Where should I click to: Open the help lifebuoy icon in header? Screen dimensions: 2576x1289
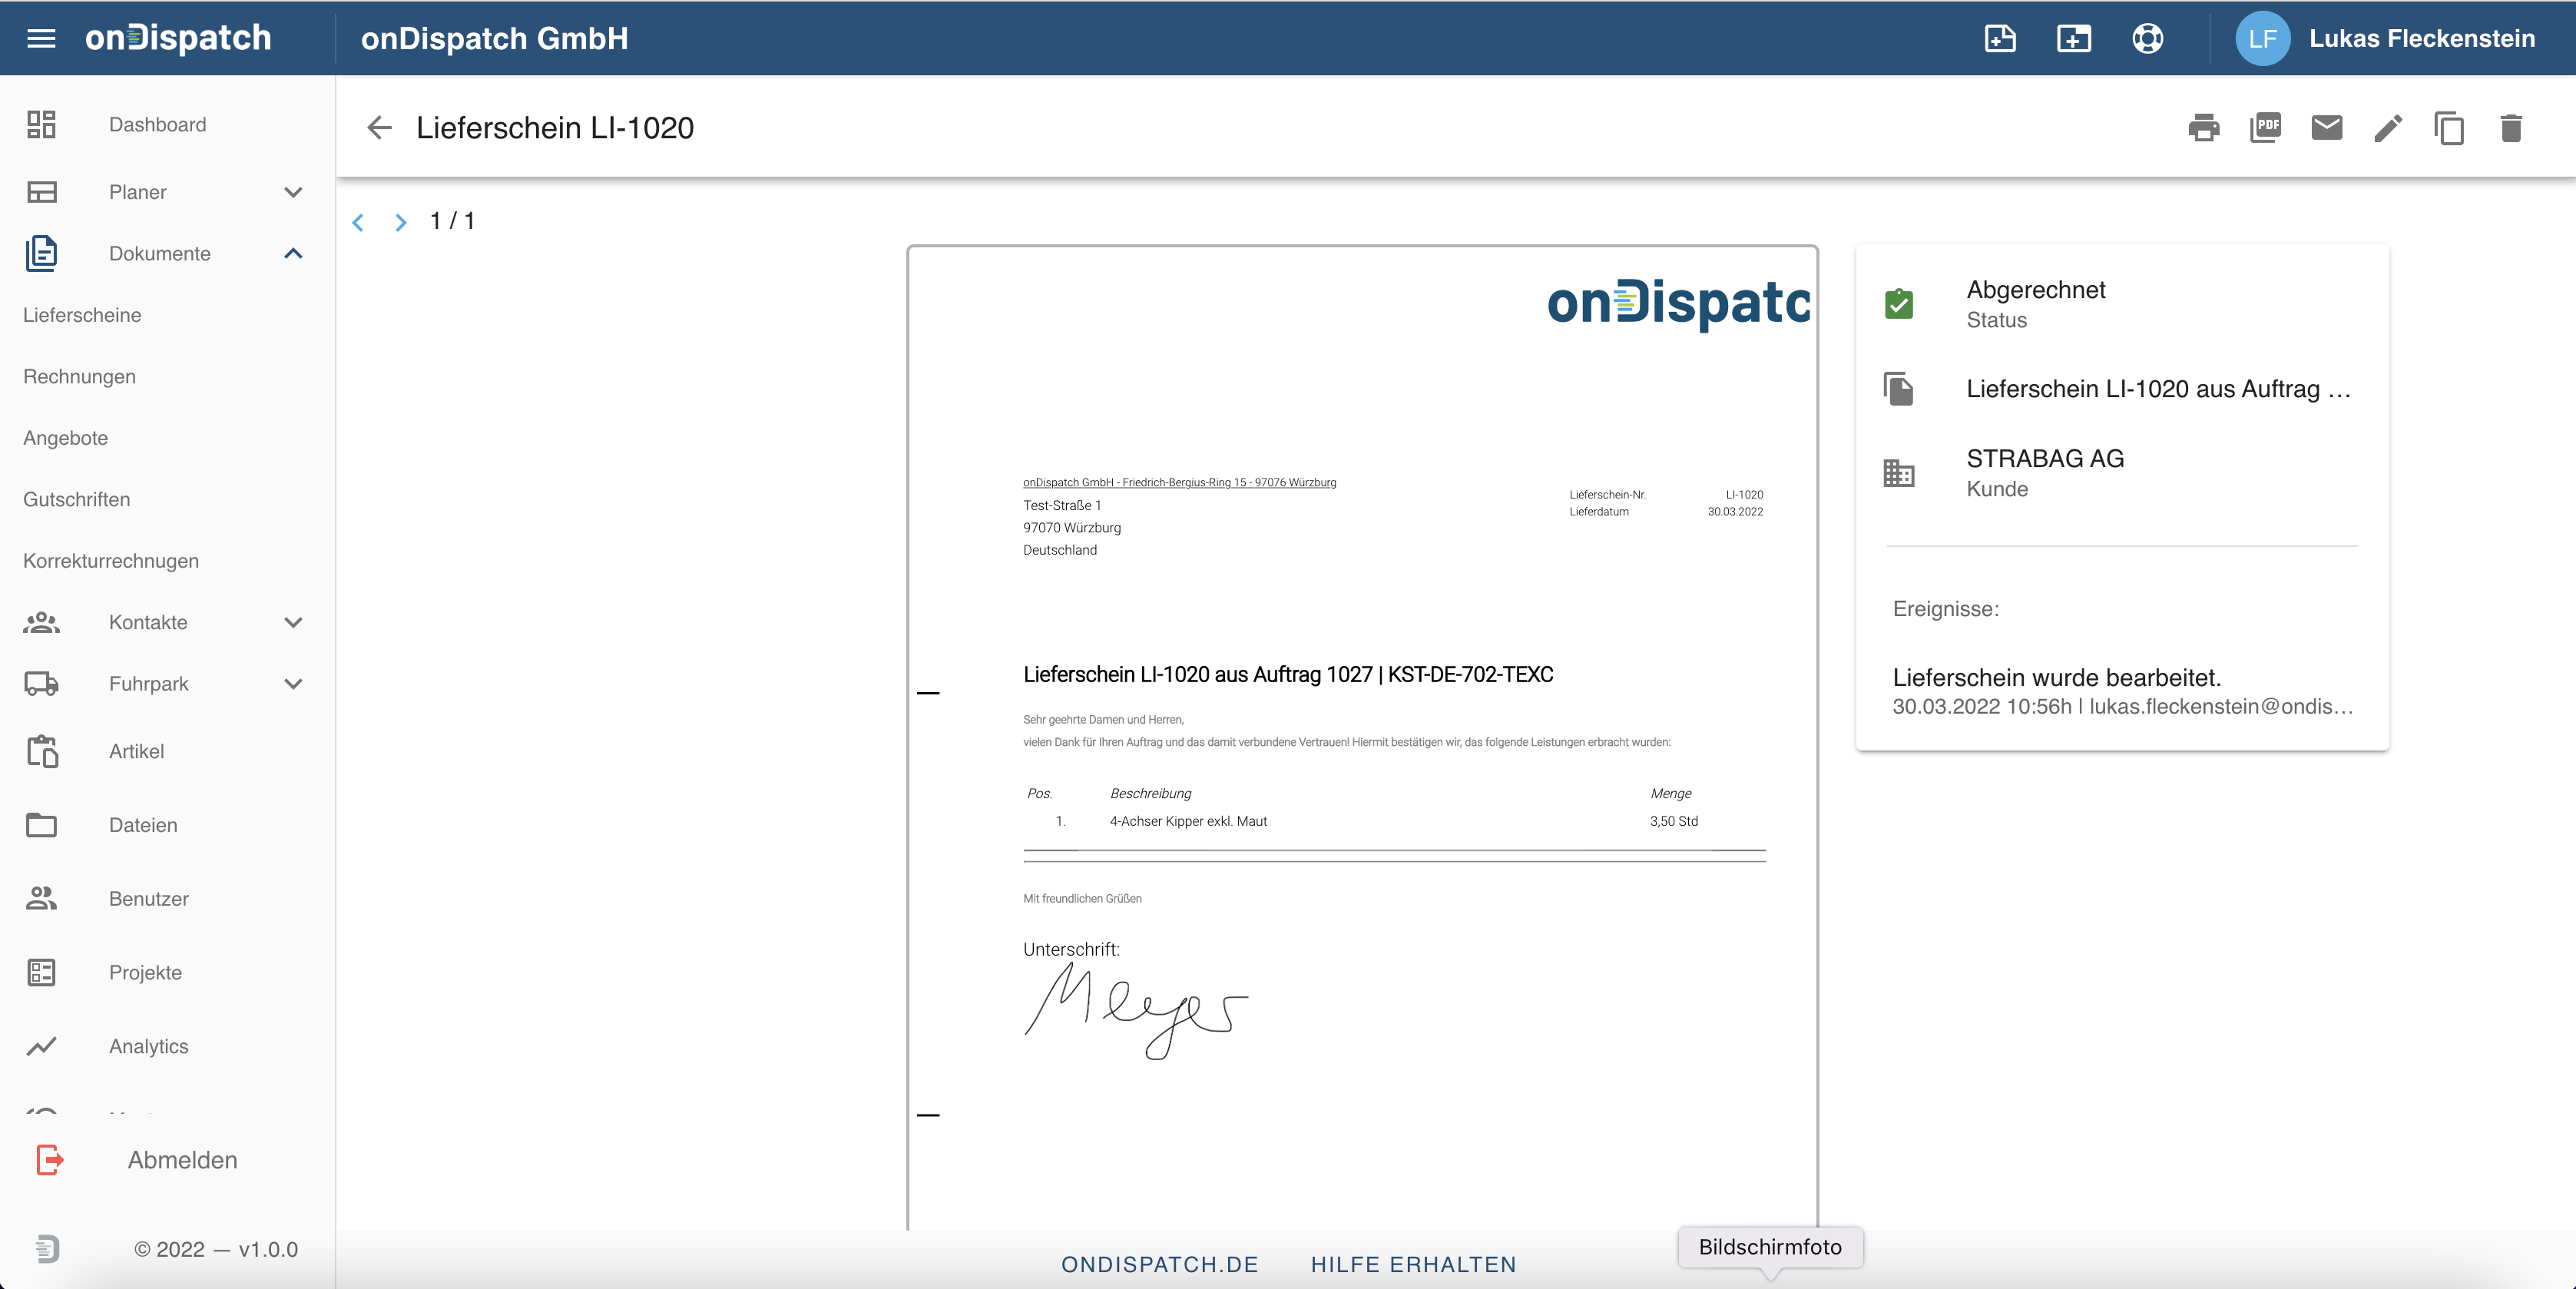click(x=2147, y=38)
